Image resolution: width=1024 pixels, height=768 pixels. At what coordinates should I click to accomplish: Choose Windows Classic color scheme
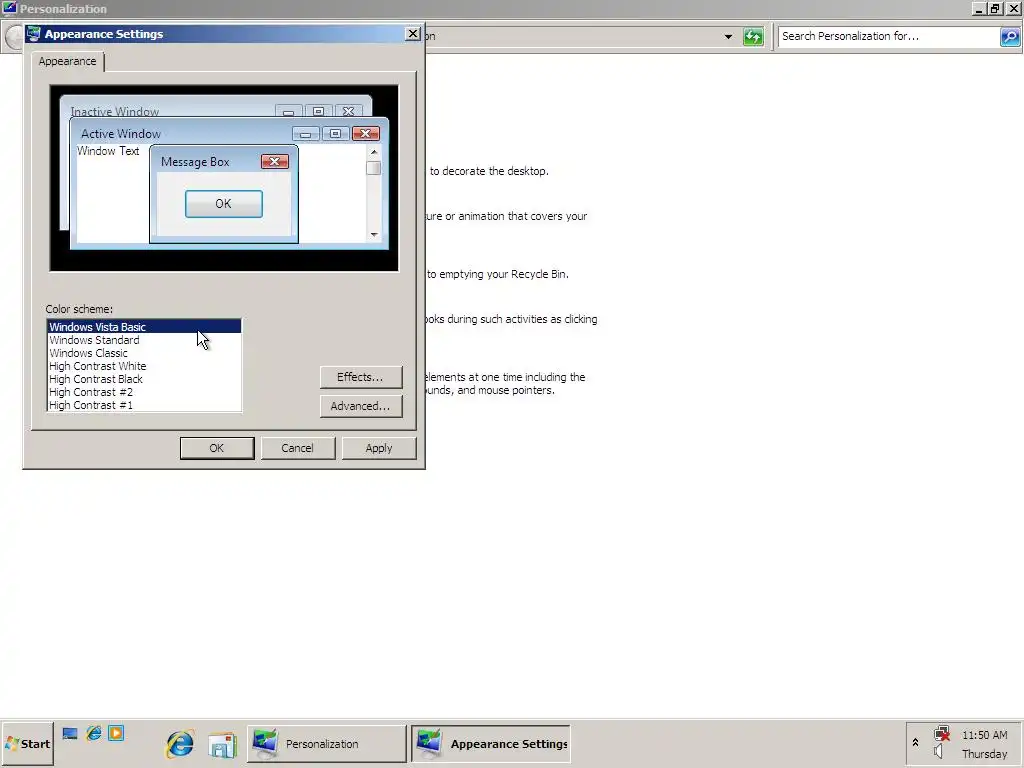144,353
